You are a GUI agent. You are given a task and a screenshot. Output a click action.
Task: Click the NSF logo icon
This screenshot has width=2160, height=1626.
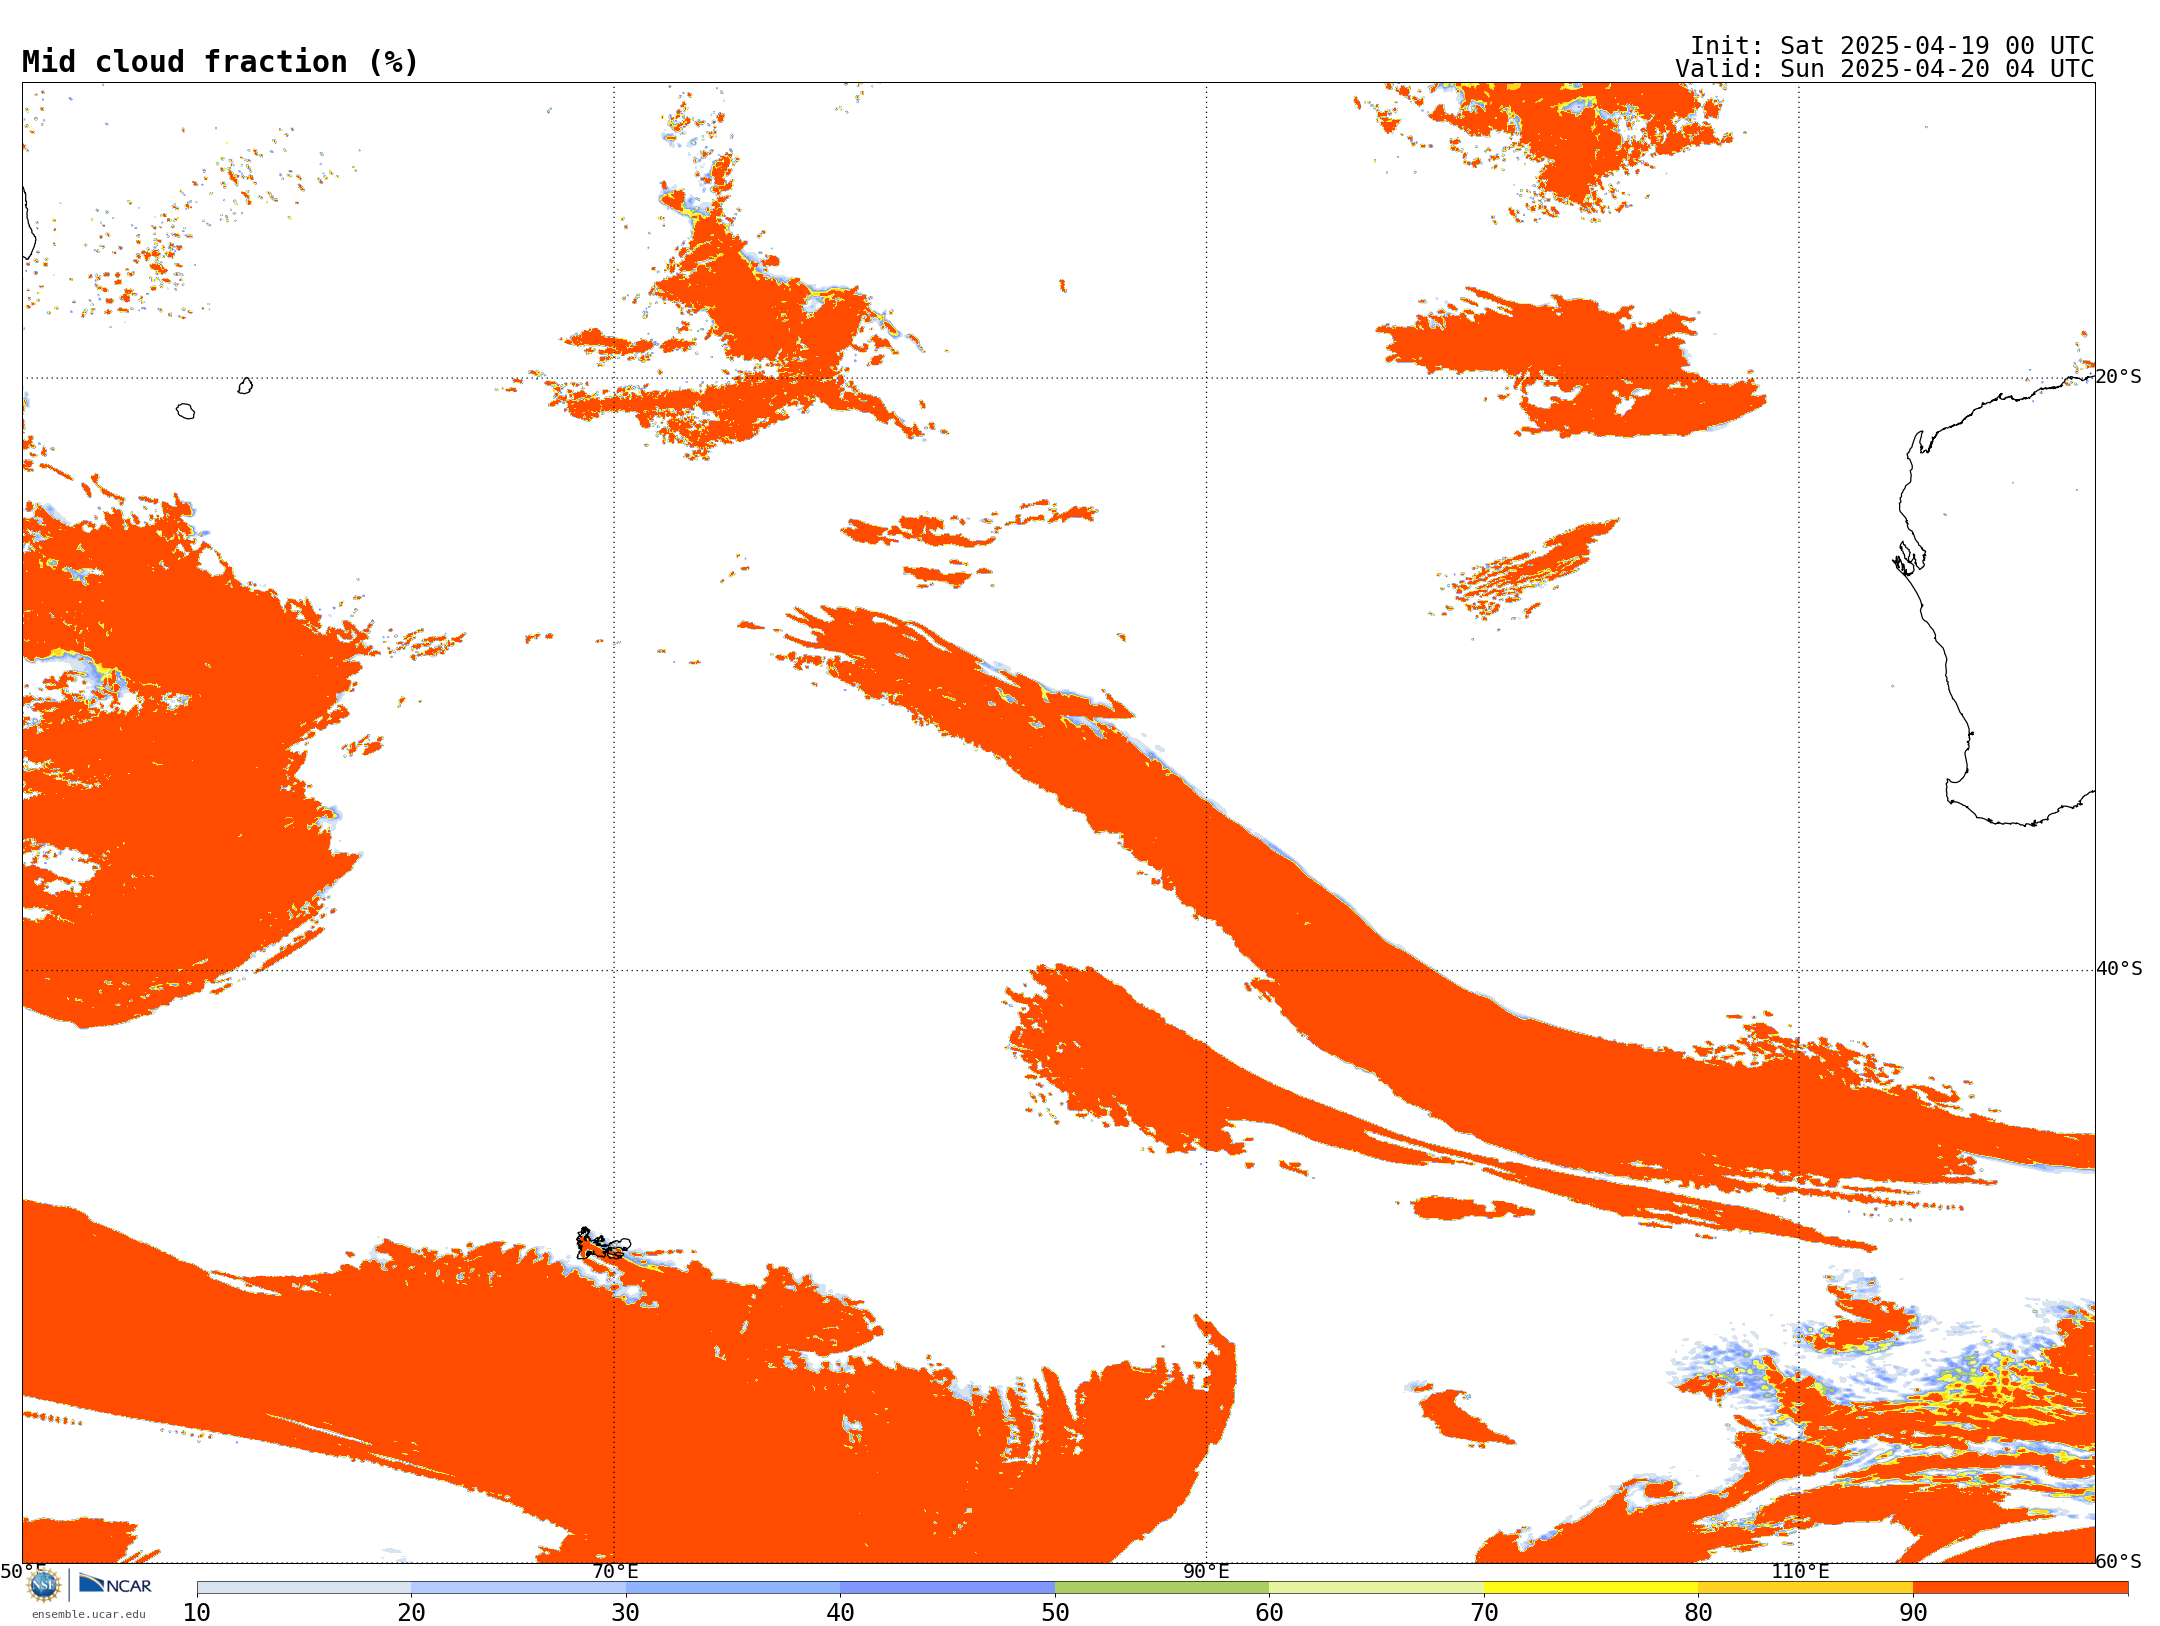tap(43, 1585)
